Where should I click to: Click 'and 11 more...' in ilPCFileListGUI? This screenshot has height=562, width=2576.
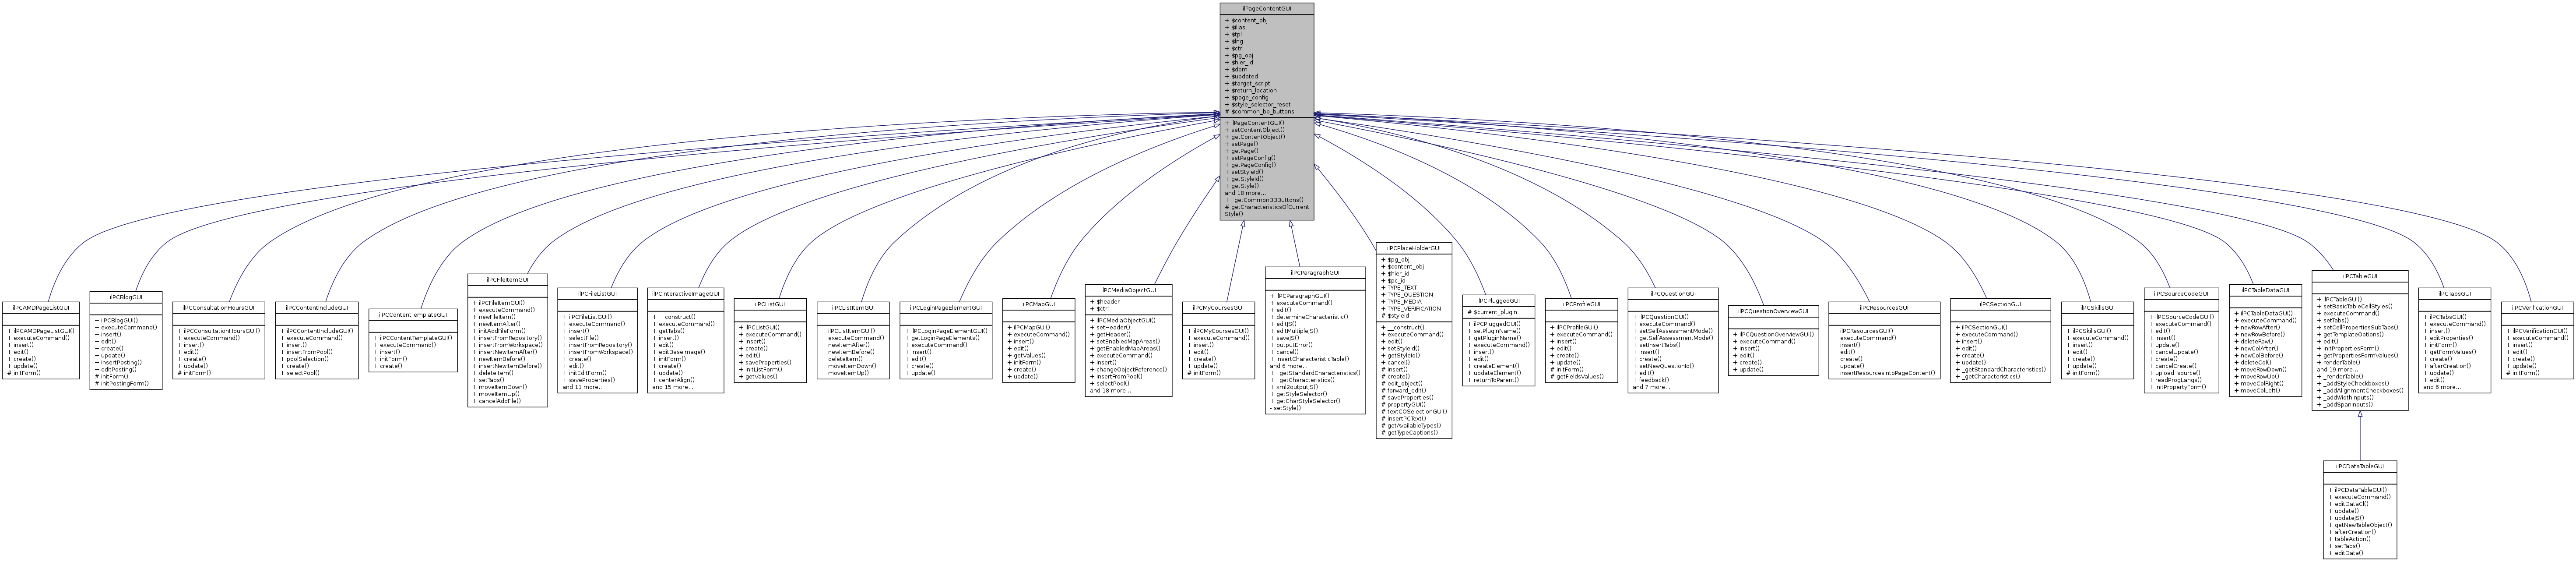(x=582, y=387)
